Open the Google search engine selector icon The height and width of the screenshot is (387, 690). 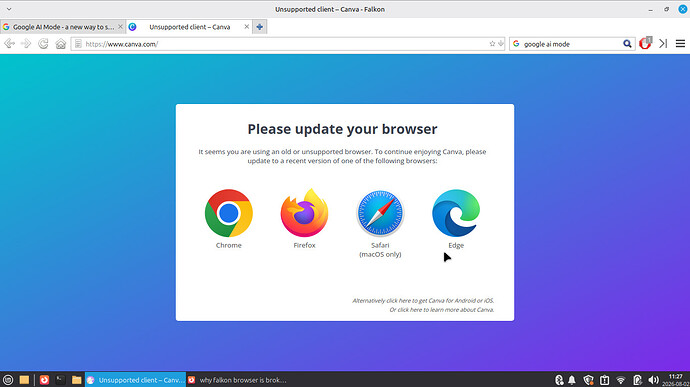516,44
